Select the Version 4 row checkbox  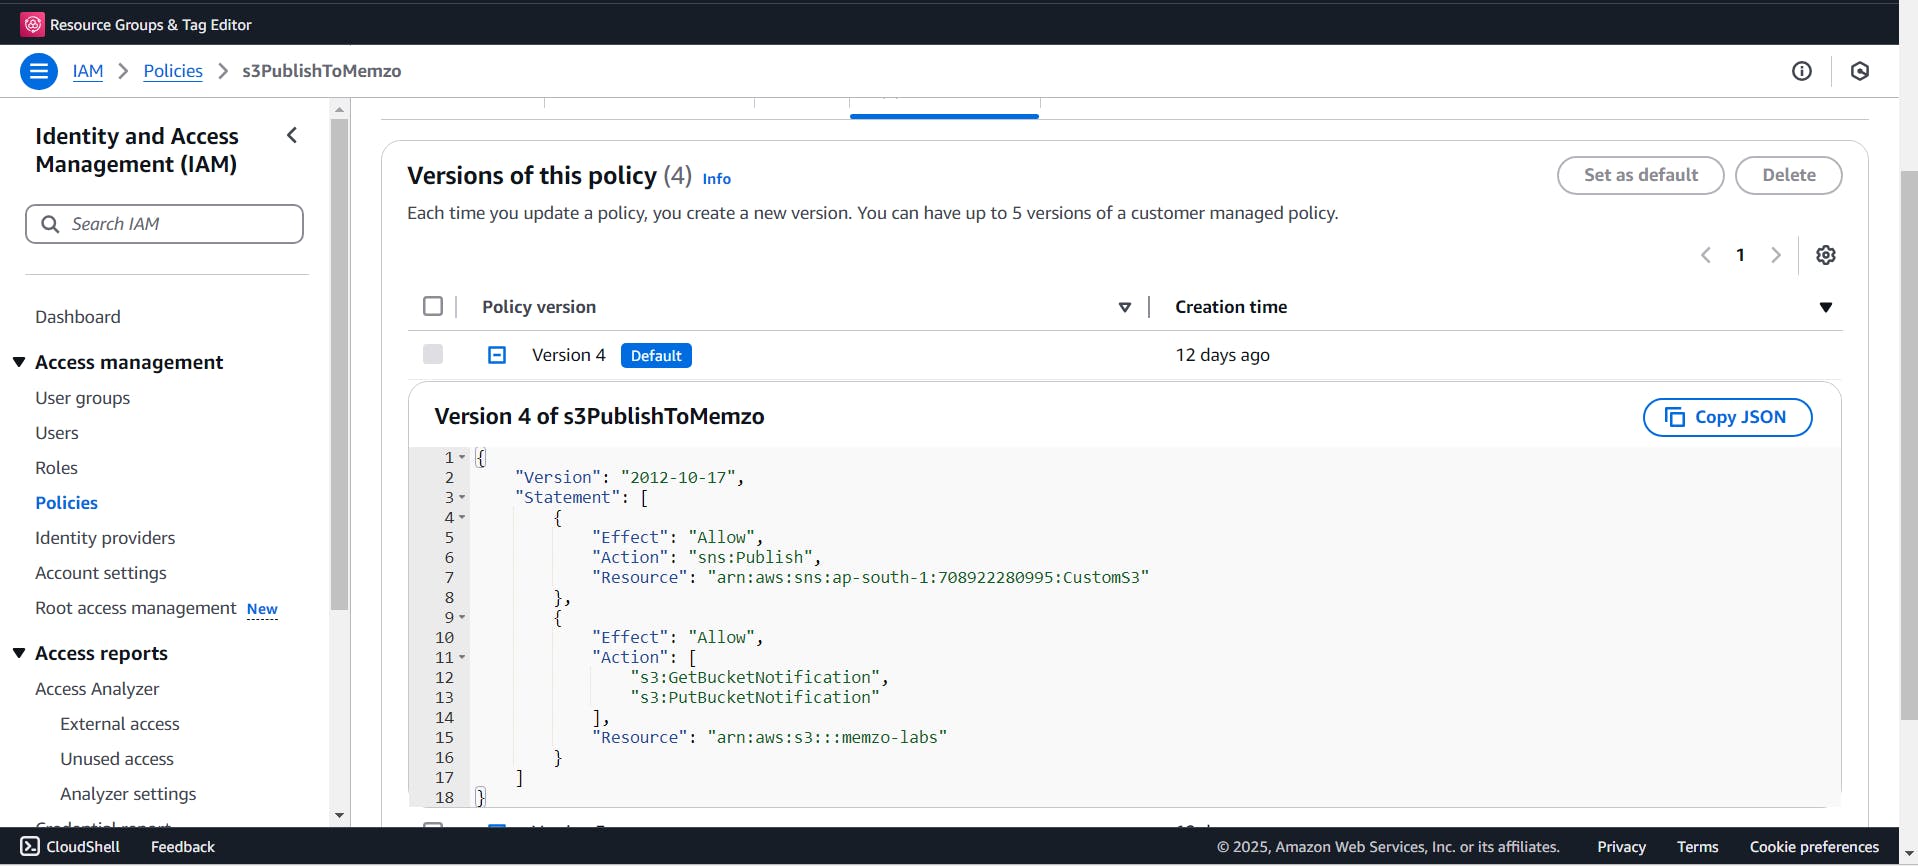pyautogui.click(x=433, y=354)
